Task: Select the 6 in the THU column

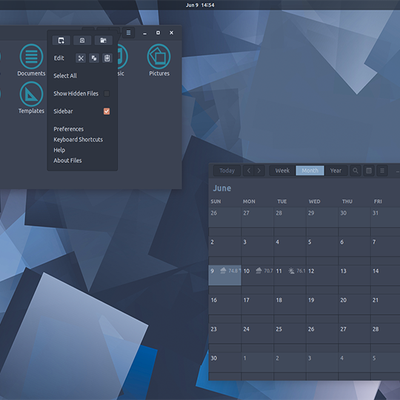Action: pyautogui.click(x=354, y=246)
